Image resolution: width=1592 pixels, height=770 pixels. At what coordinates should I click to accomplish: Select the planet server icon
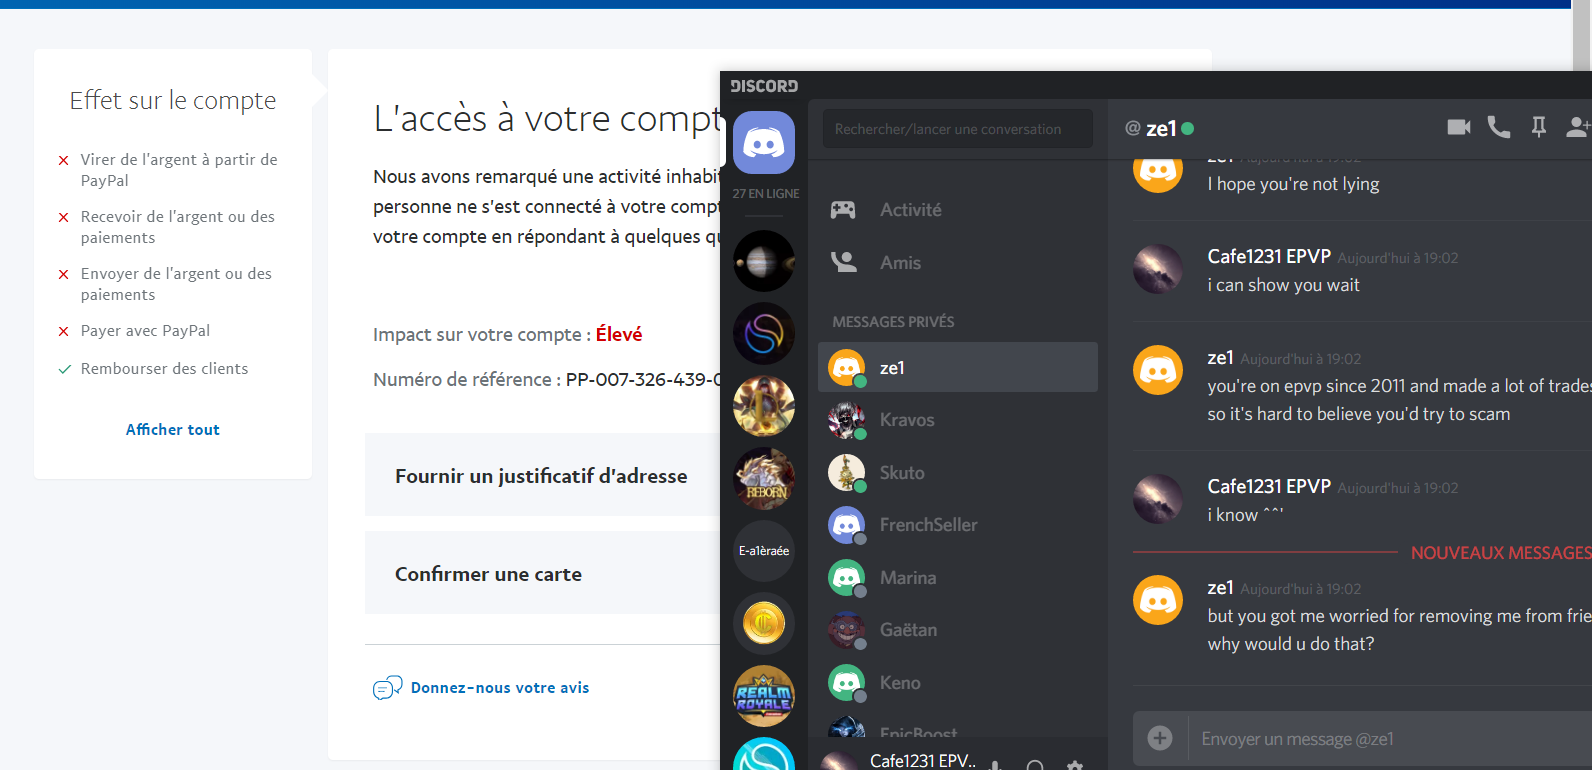764,261
